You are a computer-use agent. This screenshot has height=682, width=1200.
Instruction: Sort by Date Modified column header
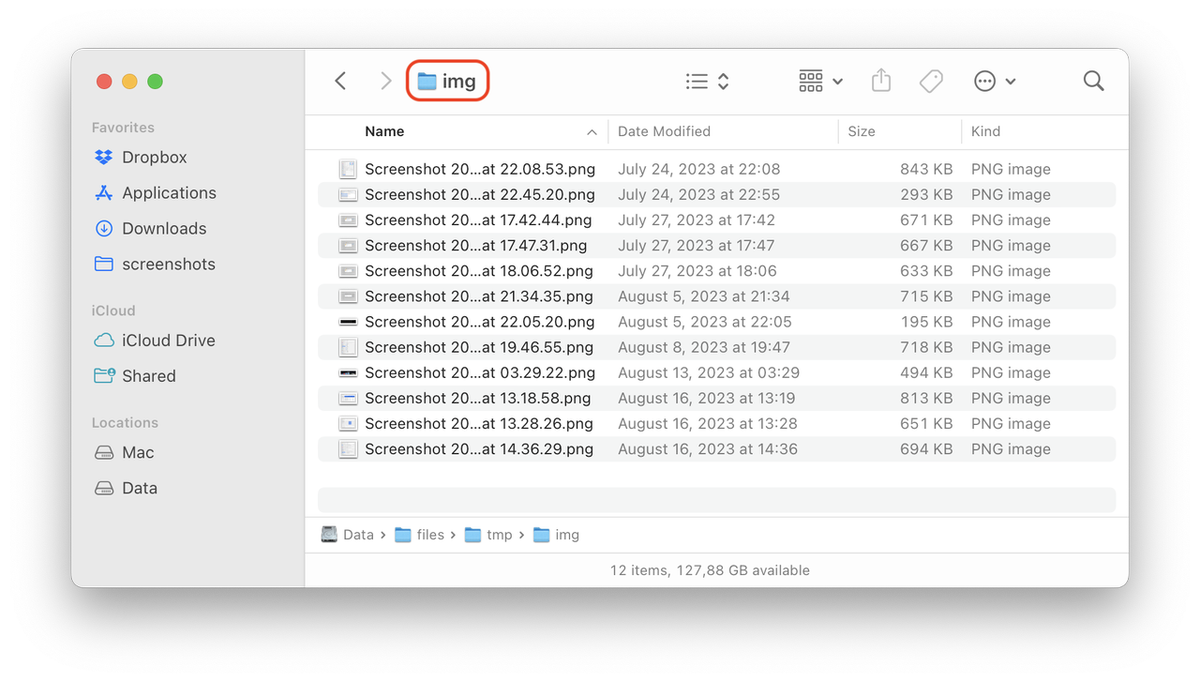(x=664, y=131)
